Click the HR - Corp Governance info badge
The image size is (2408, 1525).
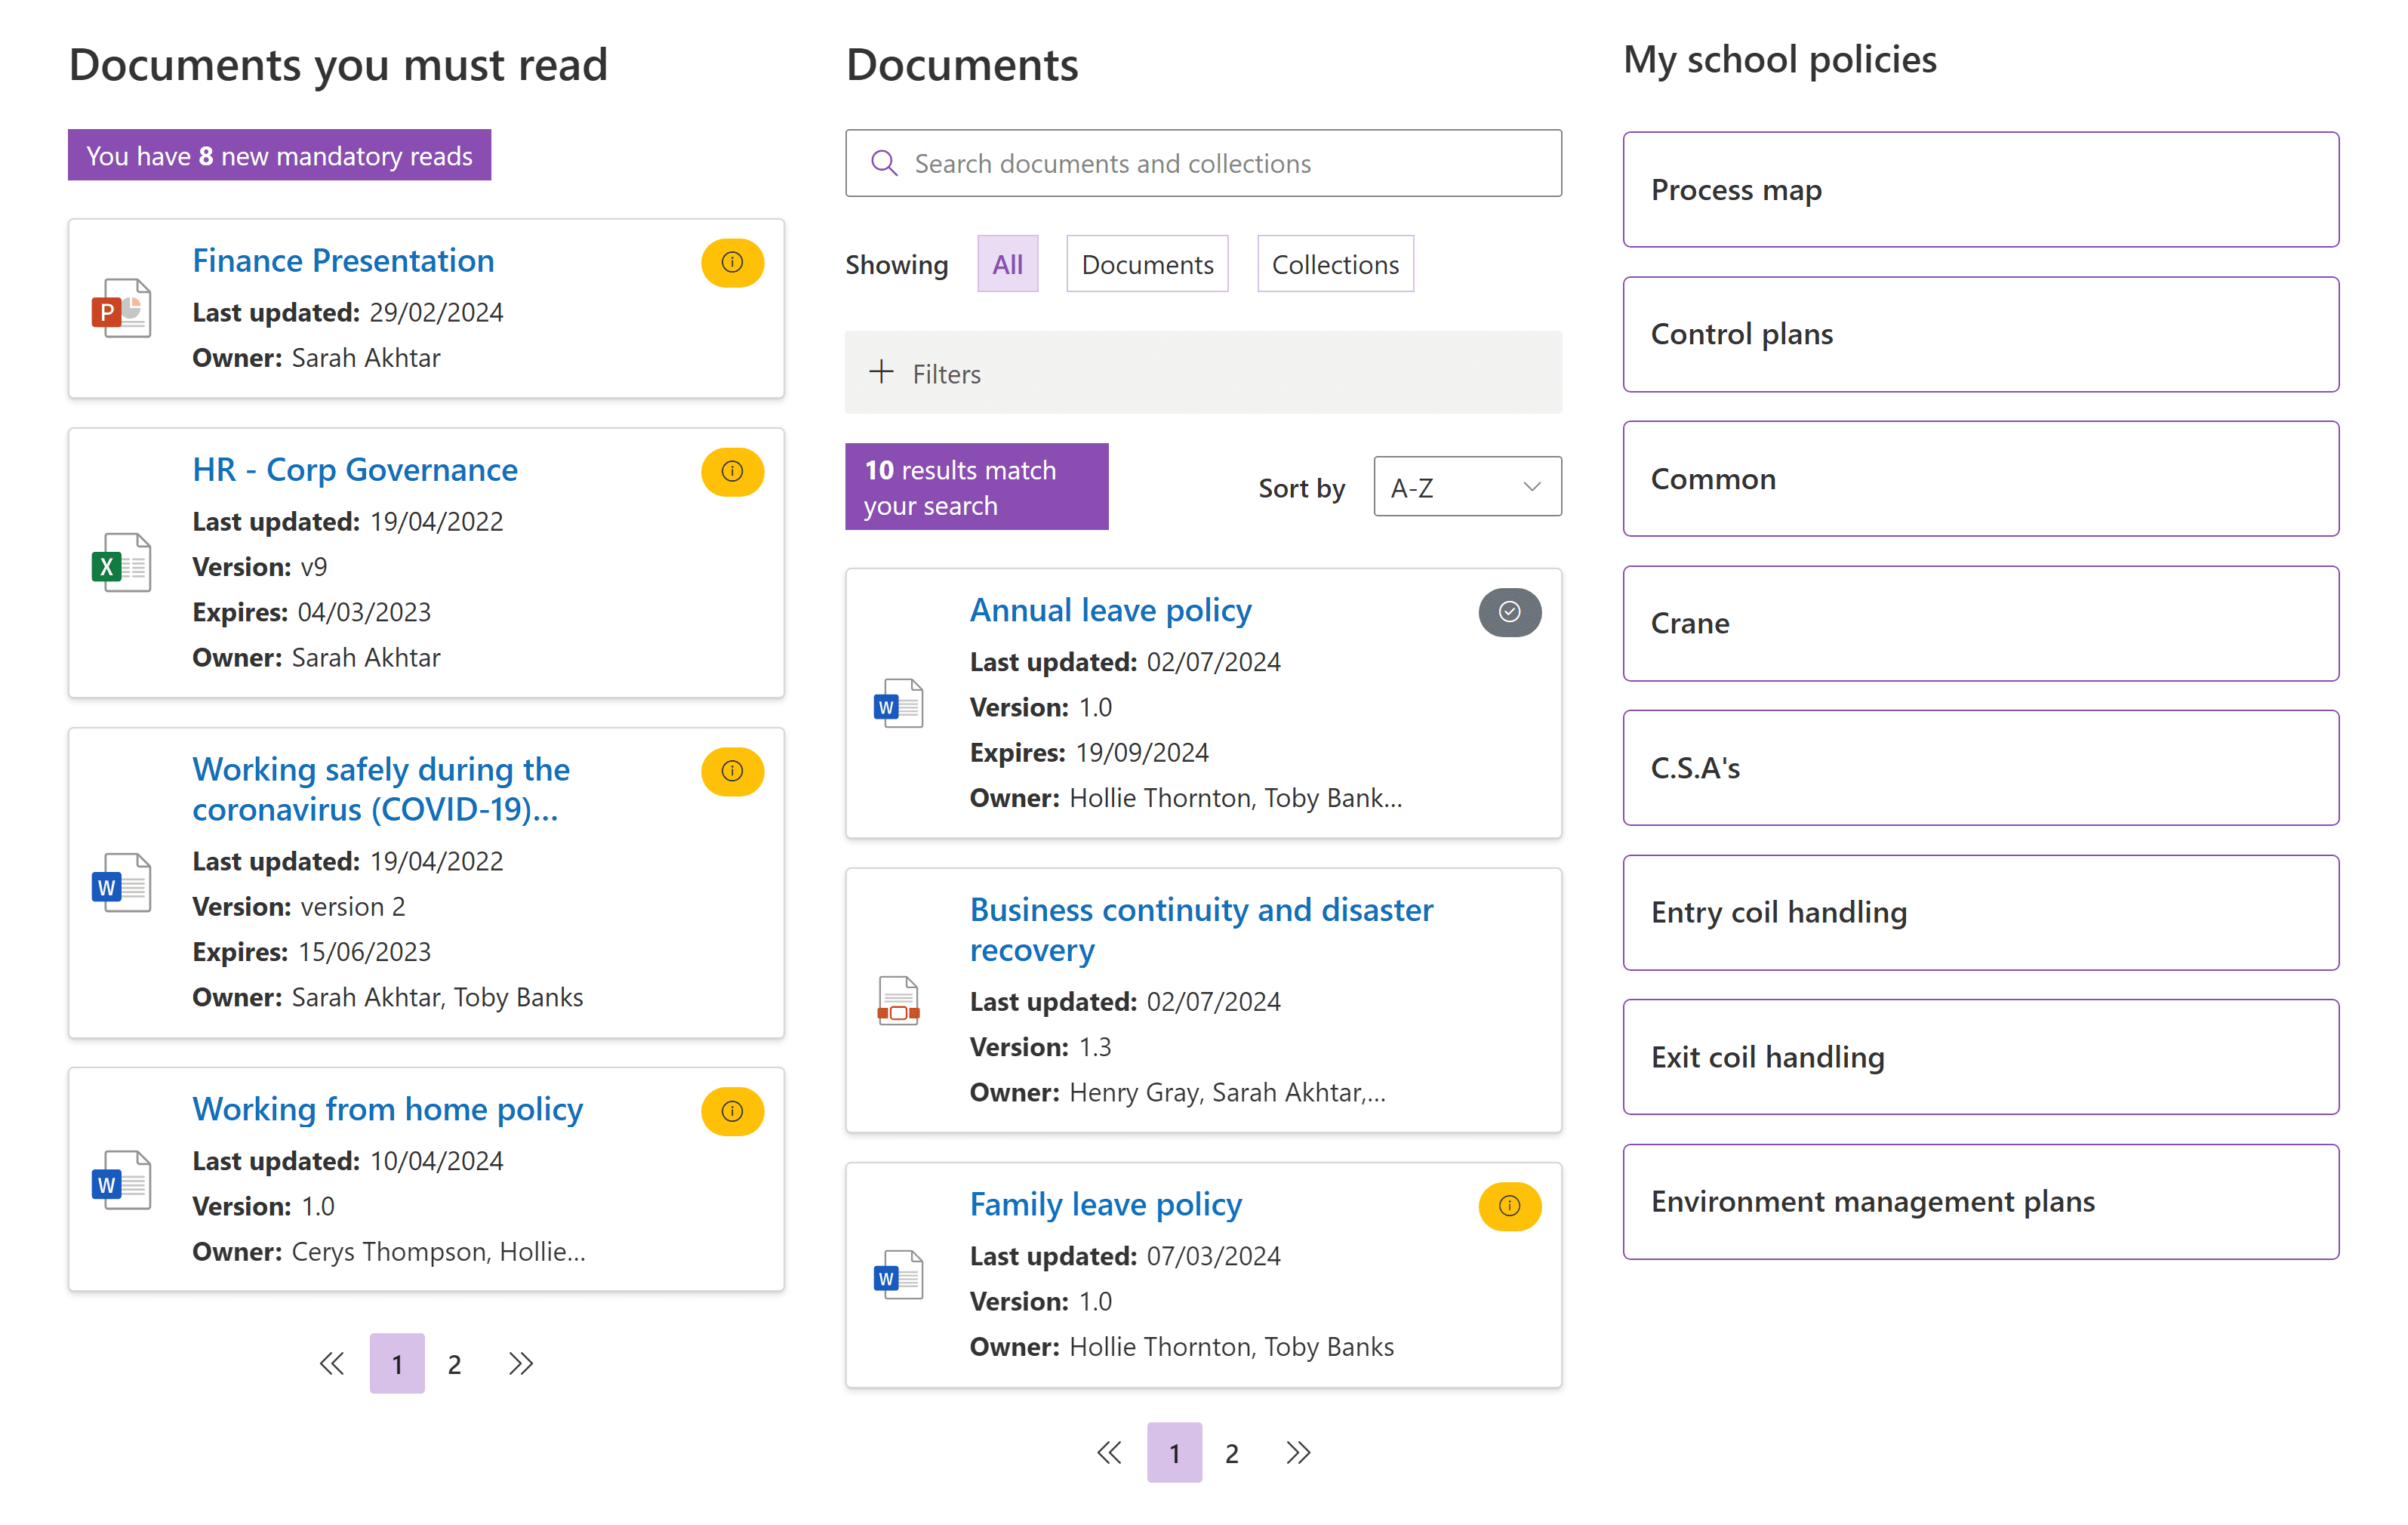coord(732,472)
